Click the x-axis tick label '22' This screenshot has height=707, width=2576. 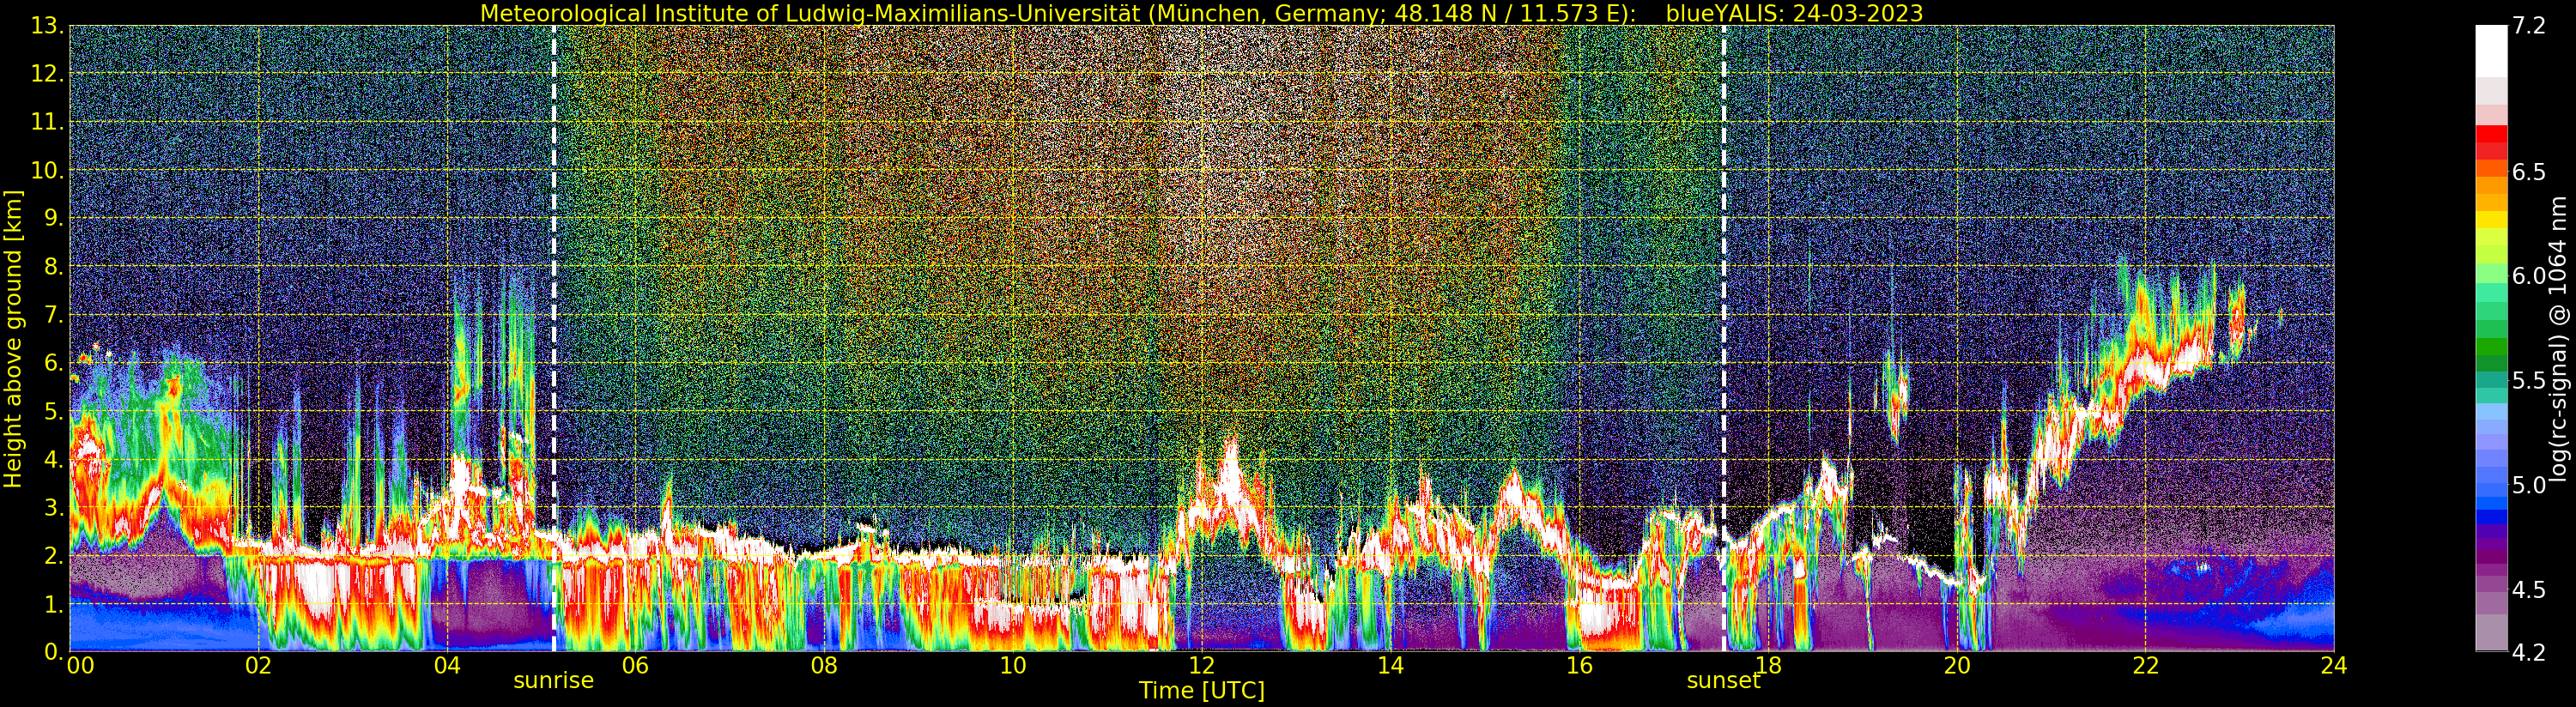click(2146, 665)
